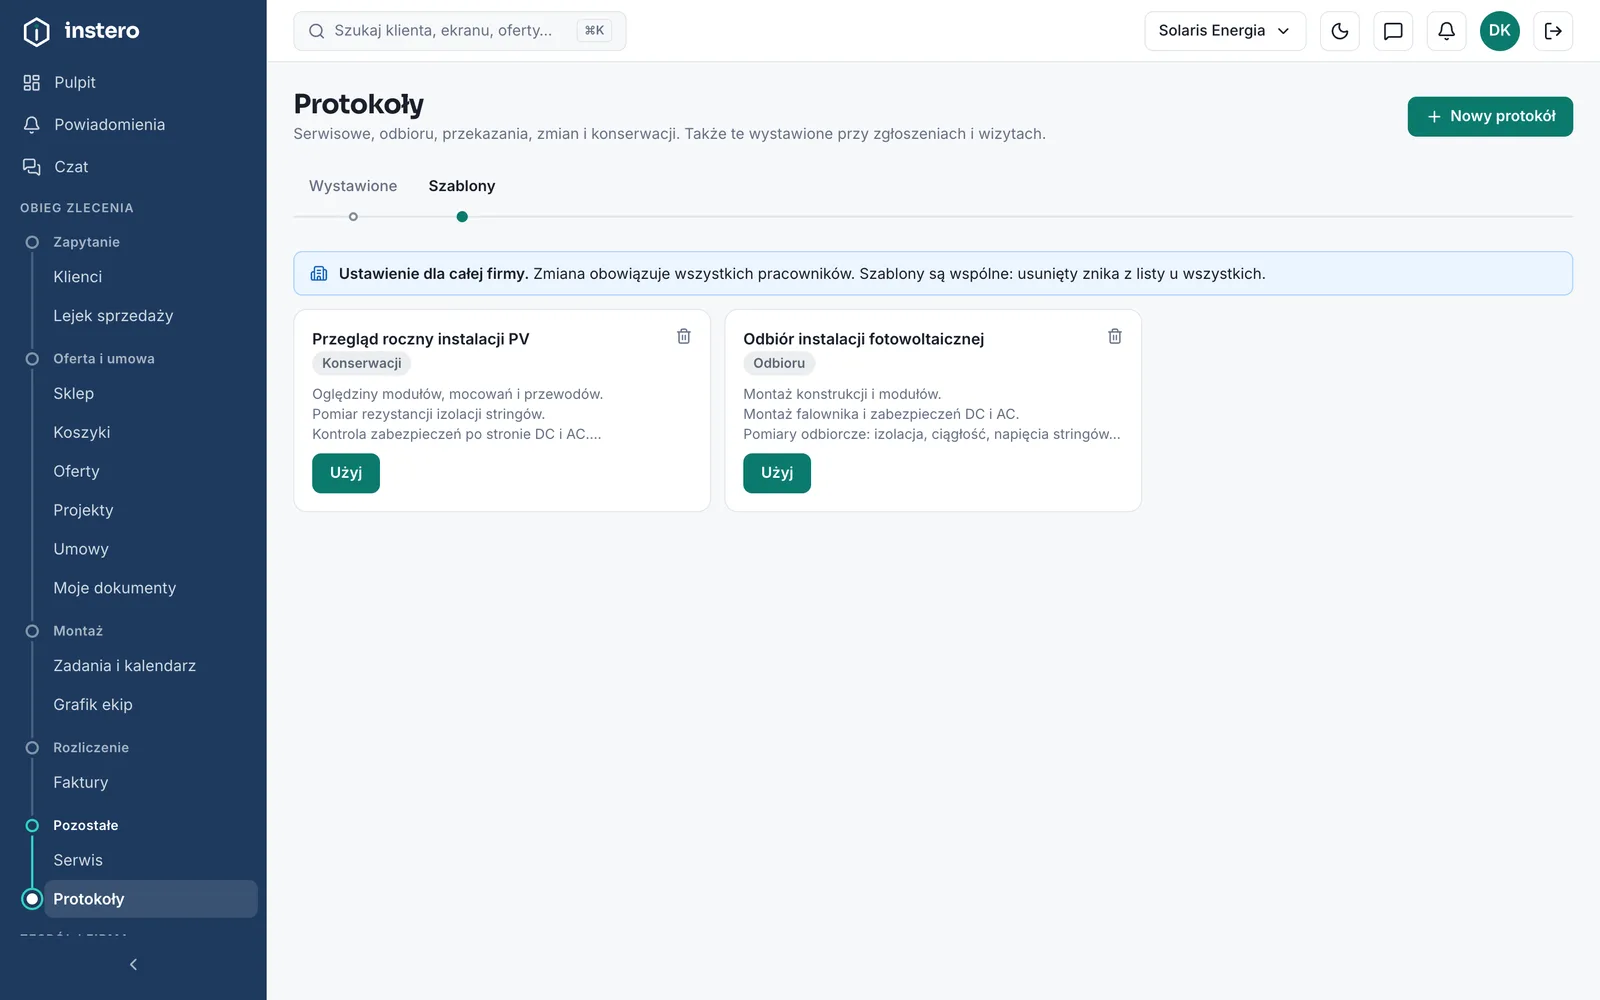Click trash icon on Odbiór instalacji fotowoltaicznej card
1600x1000 pixels.
1115,337
